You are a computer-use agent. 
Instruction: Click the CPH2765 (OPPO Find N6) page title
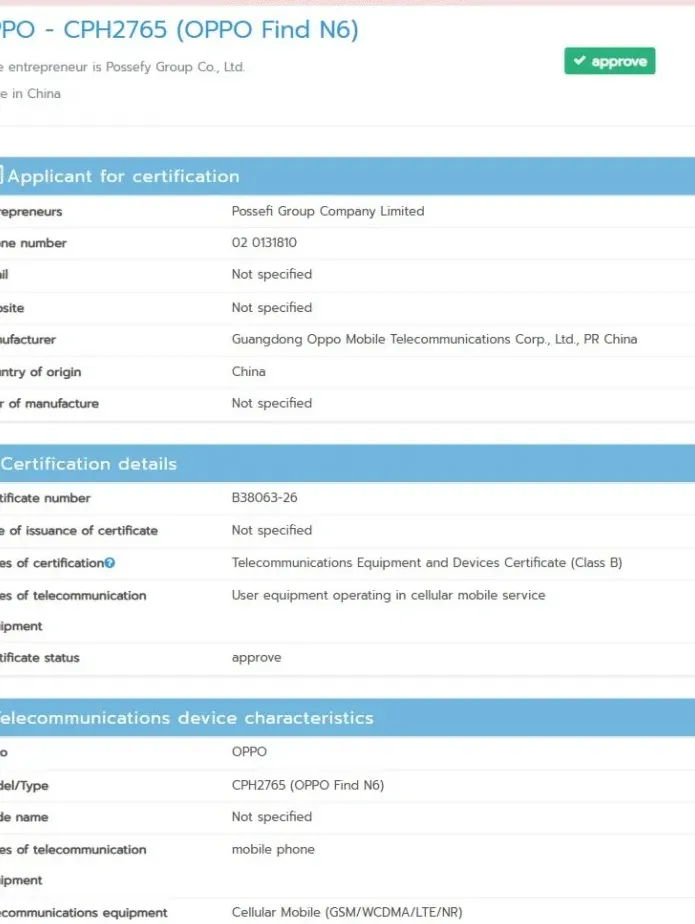click(179, 29)
